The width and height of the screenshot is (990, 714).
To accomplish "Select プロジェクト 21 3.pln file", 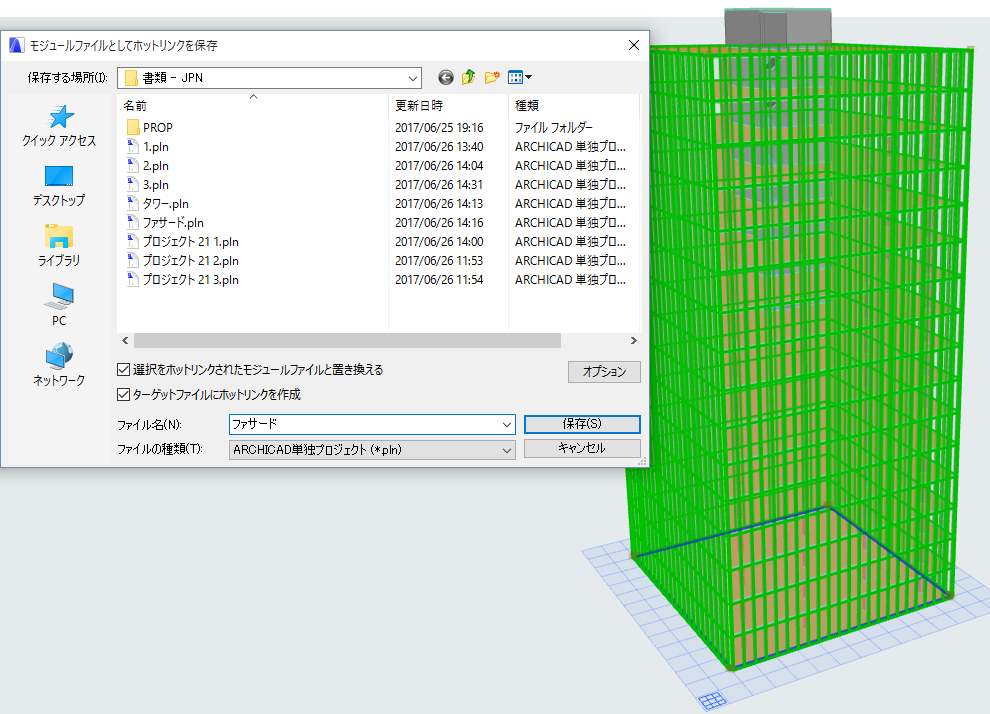I will 191,279.
